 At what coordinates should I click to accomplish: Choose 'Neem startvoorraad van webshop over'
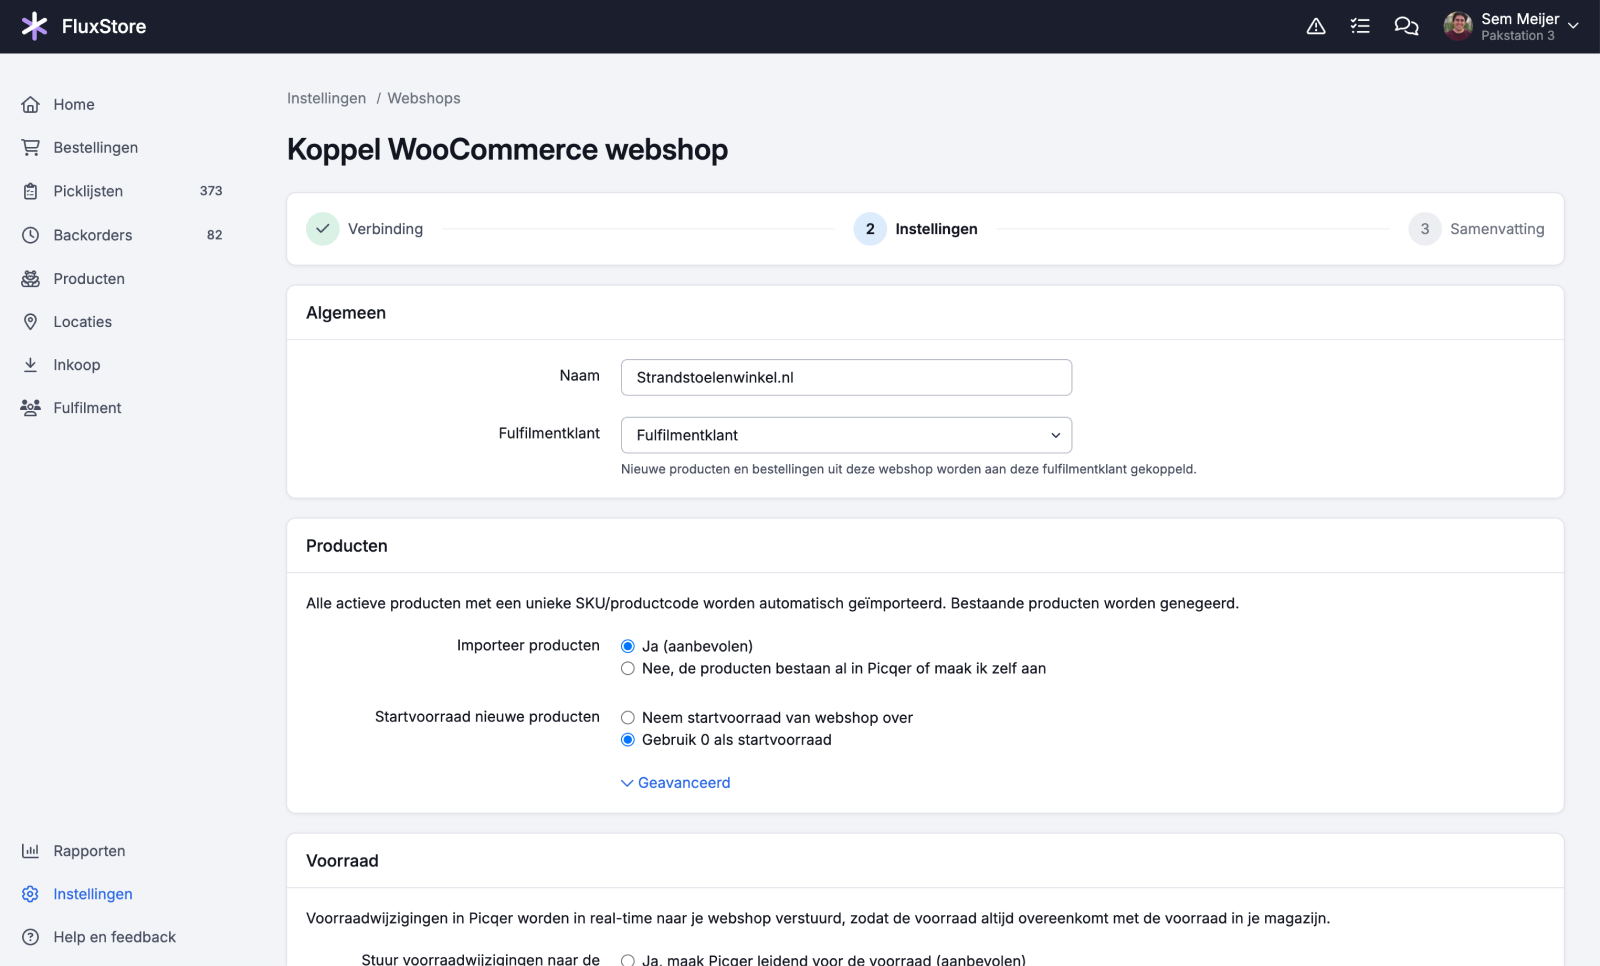[628, 718]
